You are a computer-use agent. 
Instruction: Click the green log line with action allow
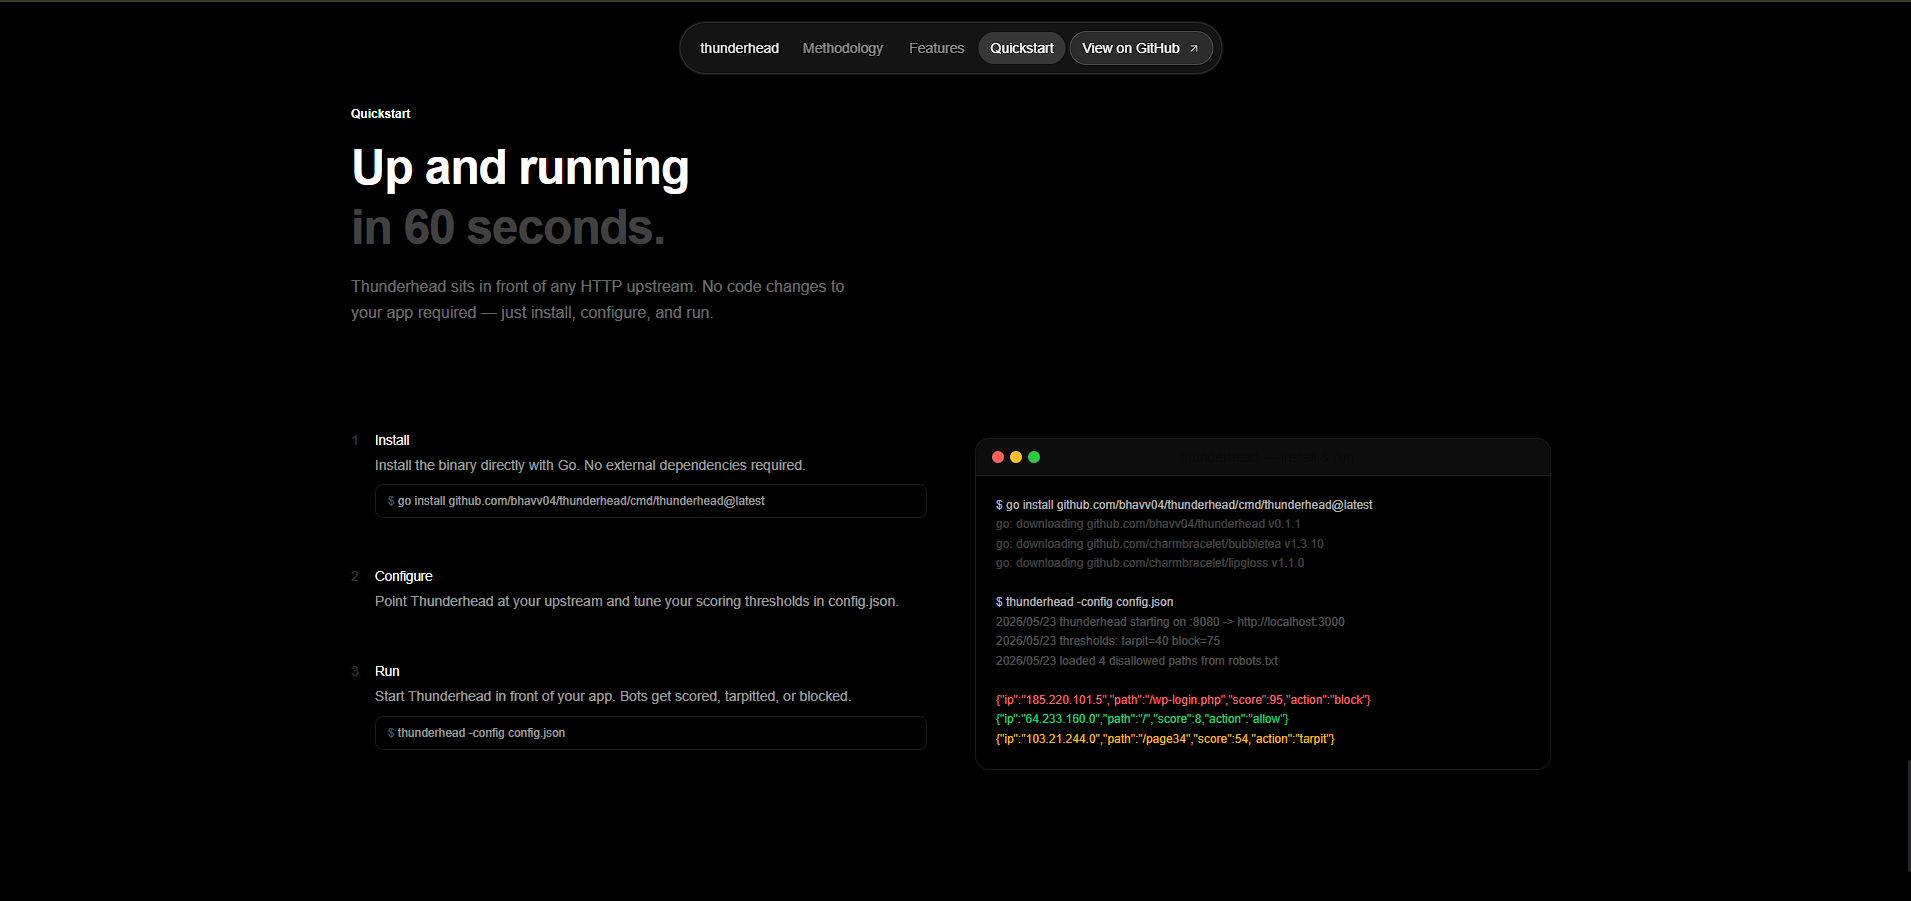click(1142, 719)
